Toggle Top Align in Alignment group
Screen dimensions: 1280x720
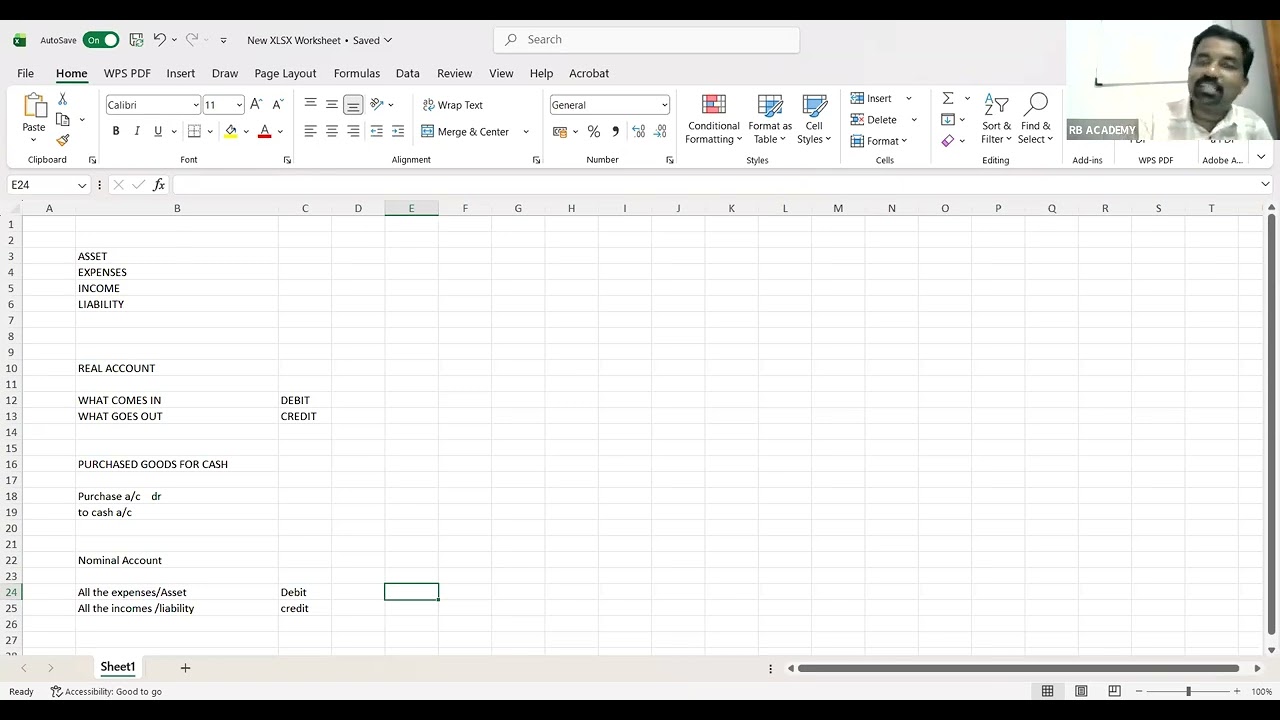tap(310, 104)
